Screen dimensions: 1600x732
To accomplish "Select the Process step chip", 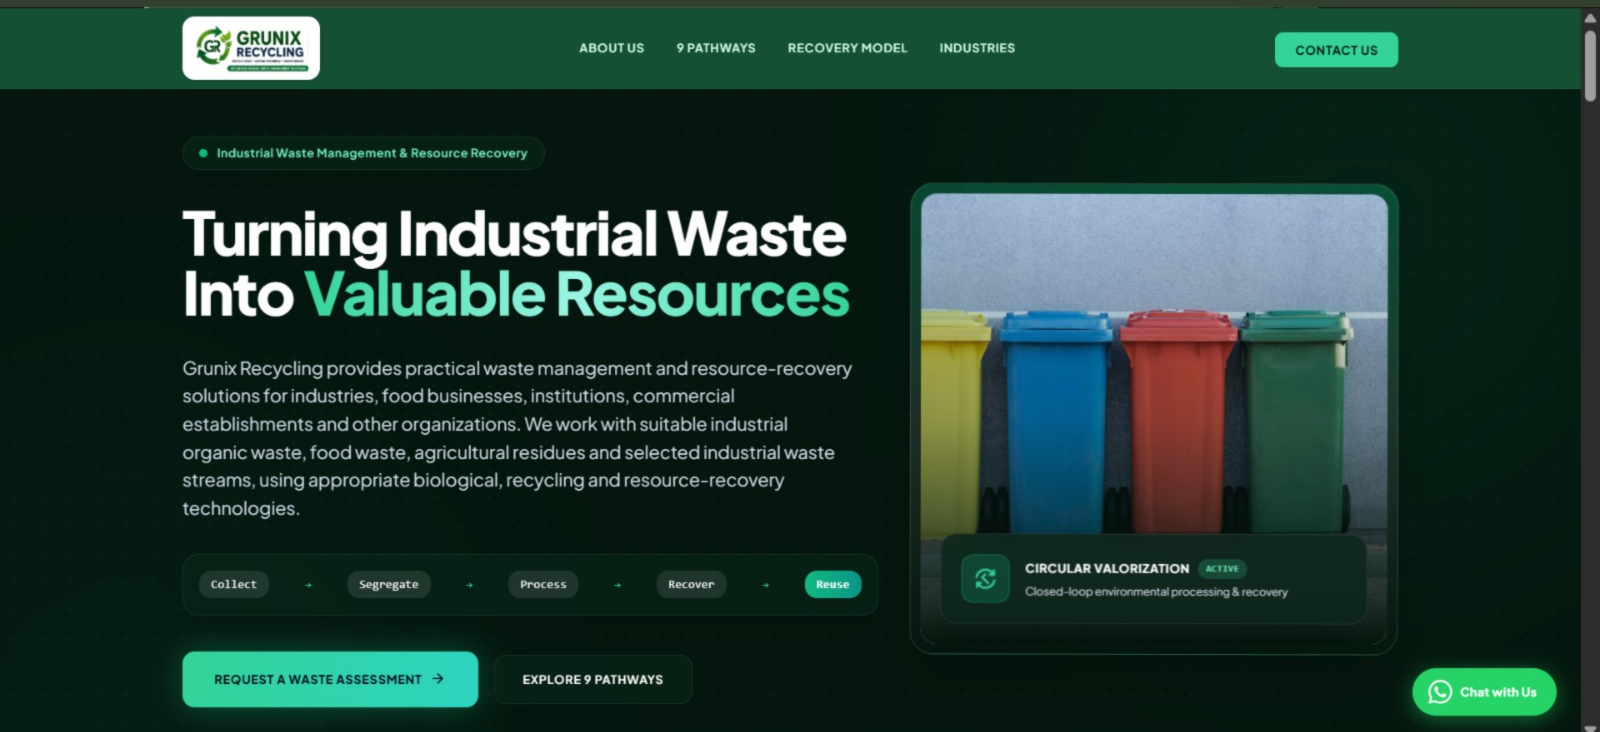I will (543, 584).
